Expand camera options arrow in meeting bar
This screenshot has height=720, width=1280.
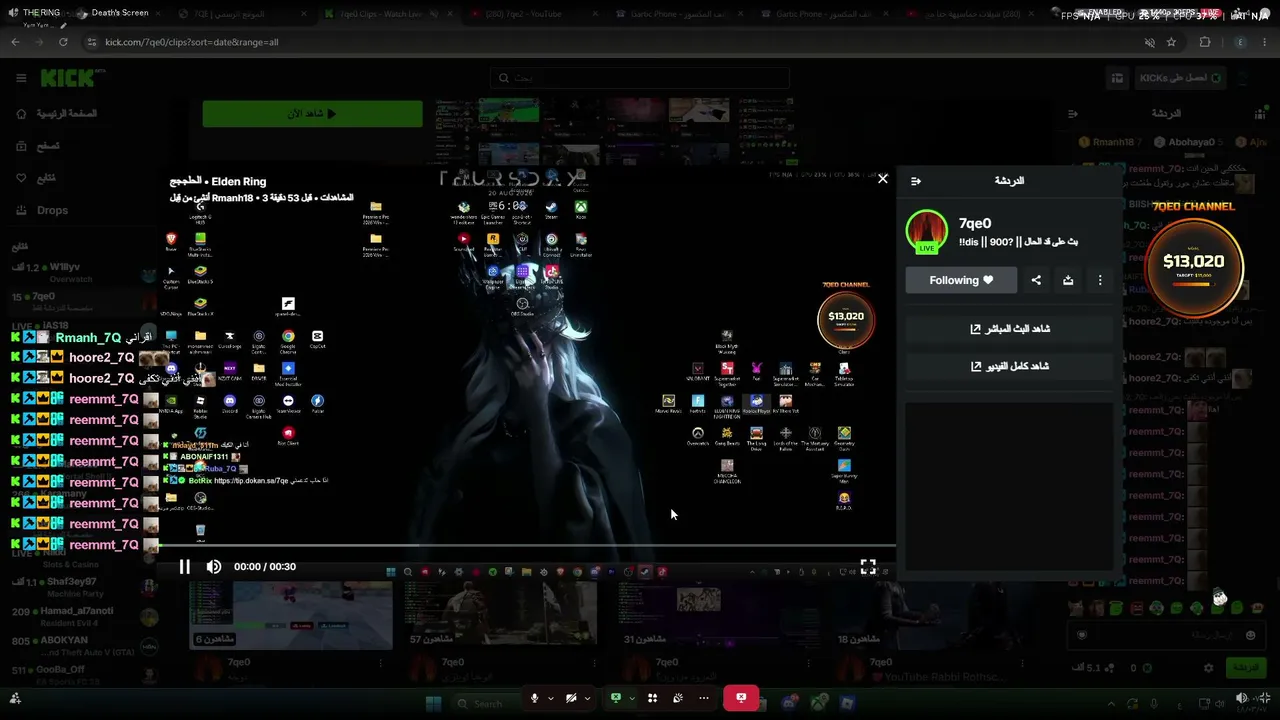587,698
